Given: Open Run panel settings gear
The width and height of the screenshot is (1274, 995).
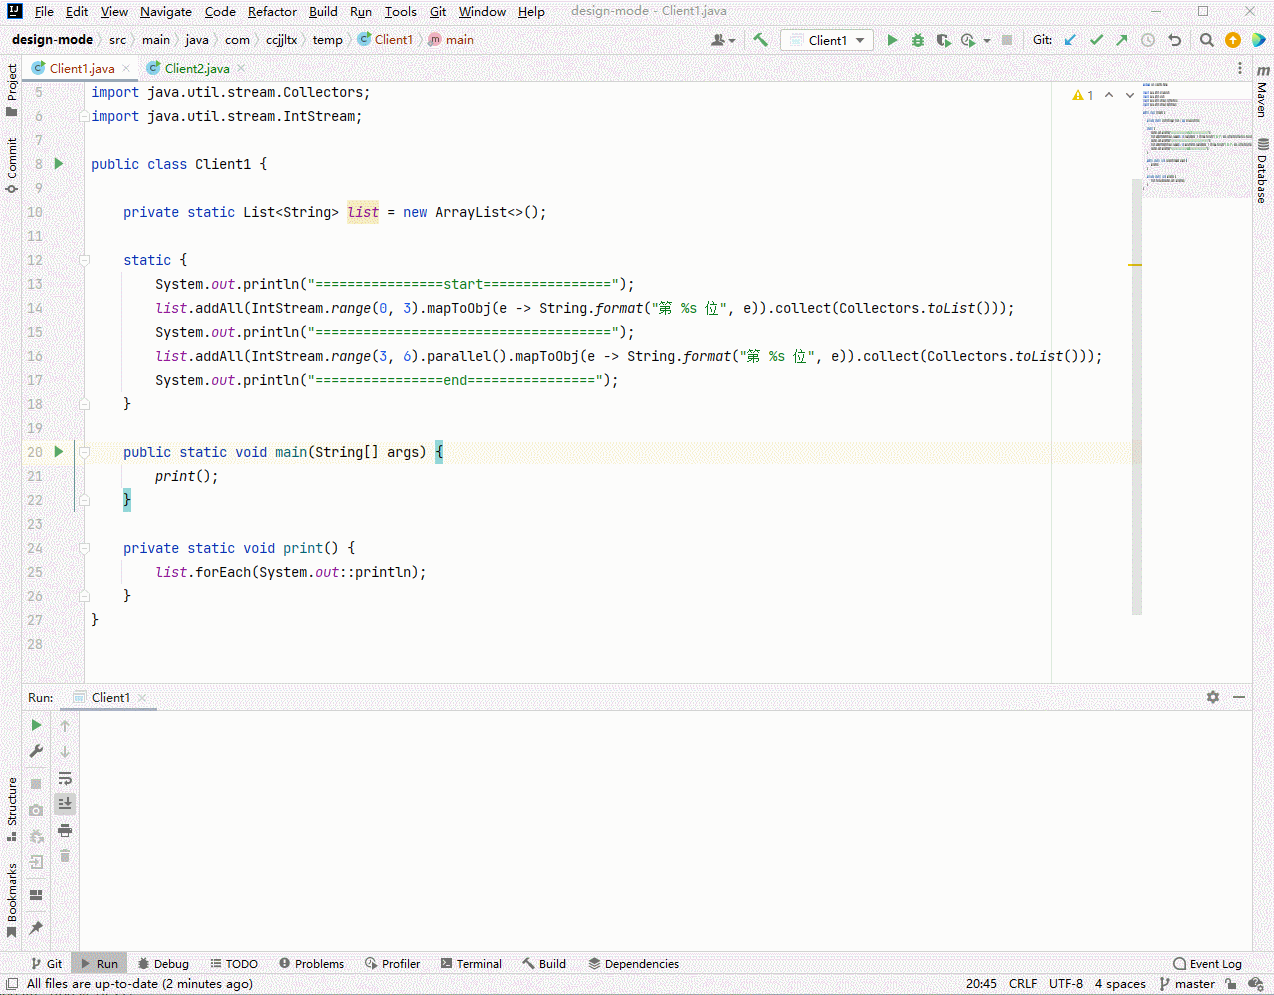Looking at the screenshot, I should 1212,697.
